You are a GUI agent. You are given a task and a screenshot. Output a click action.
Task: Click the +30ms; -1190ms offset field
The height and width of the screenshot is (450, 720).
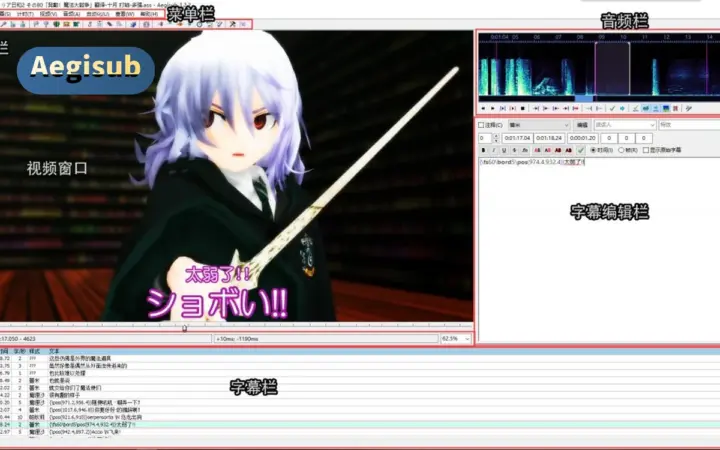pos(326,338)
